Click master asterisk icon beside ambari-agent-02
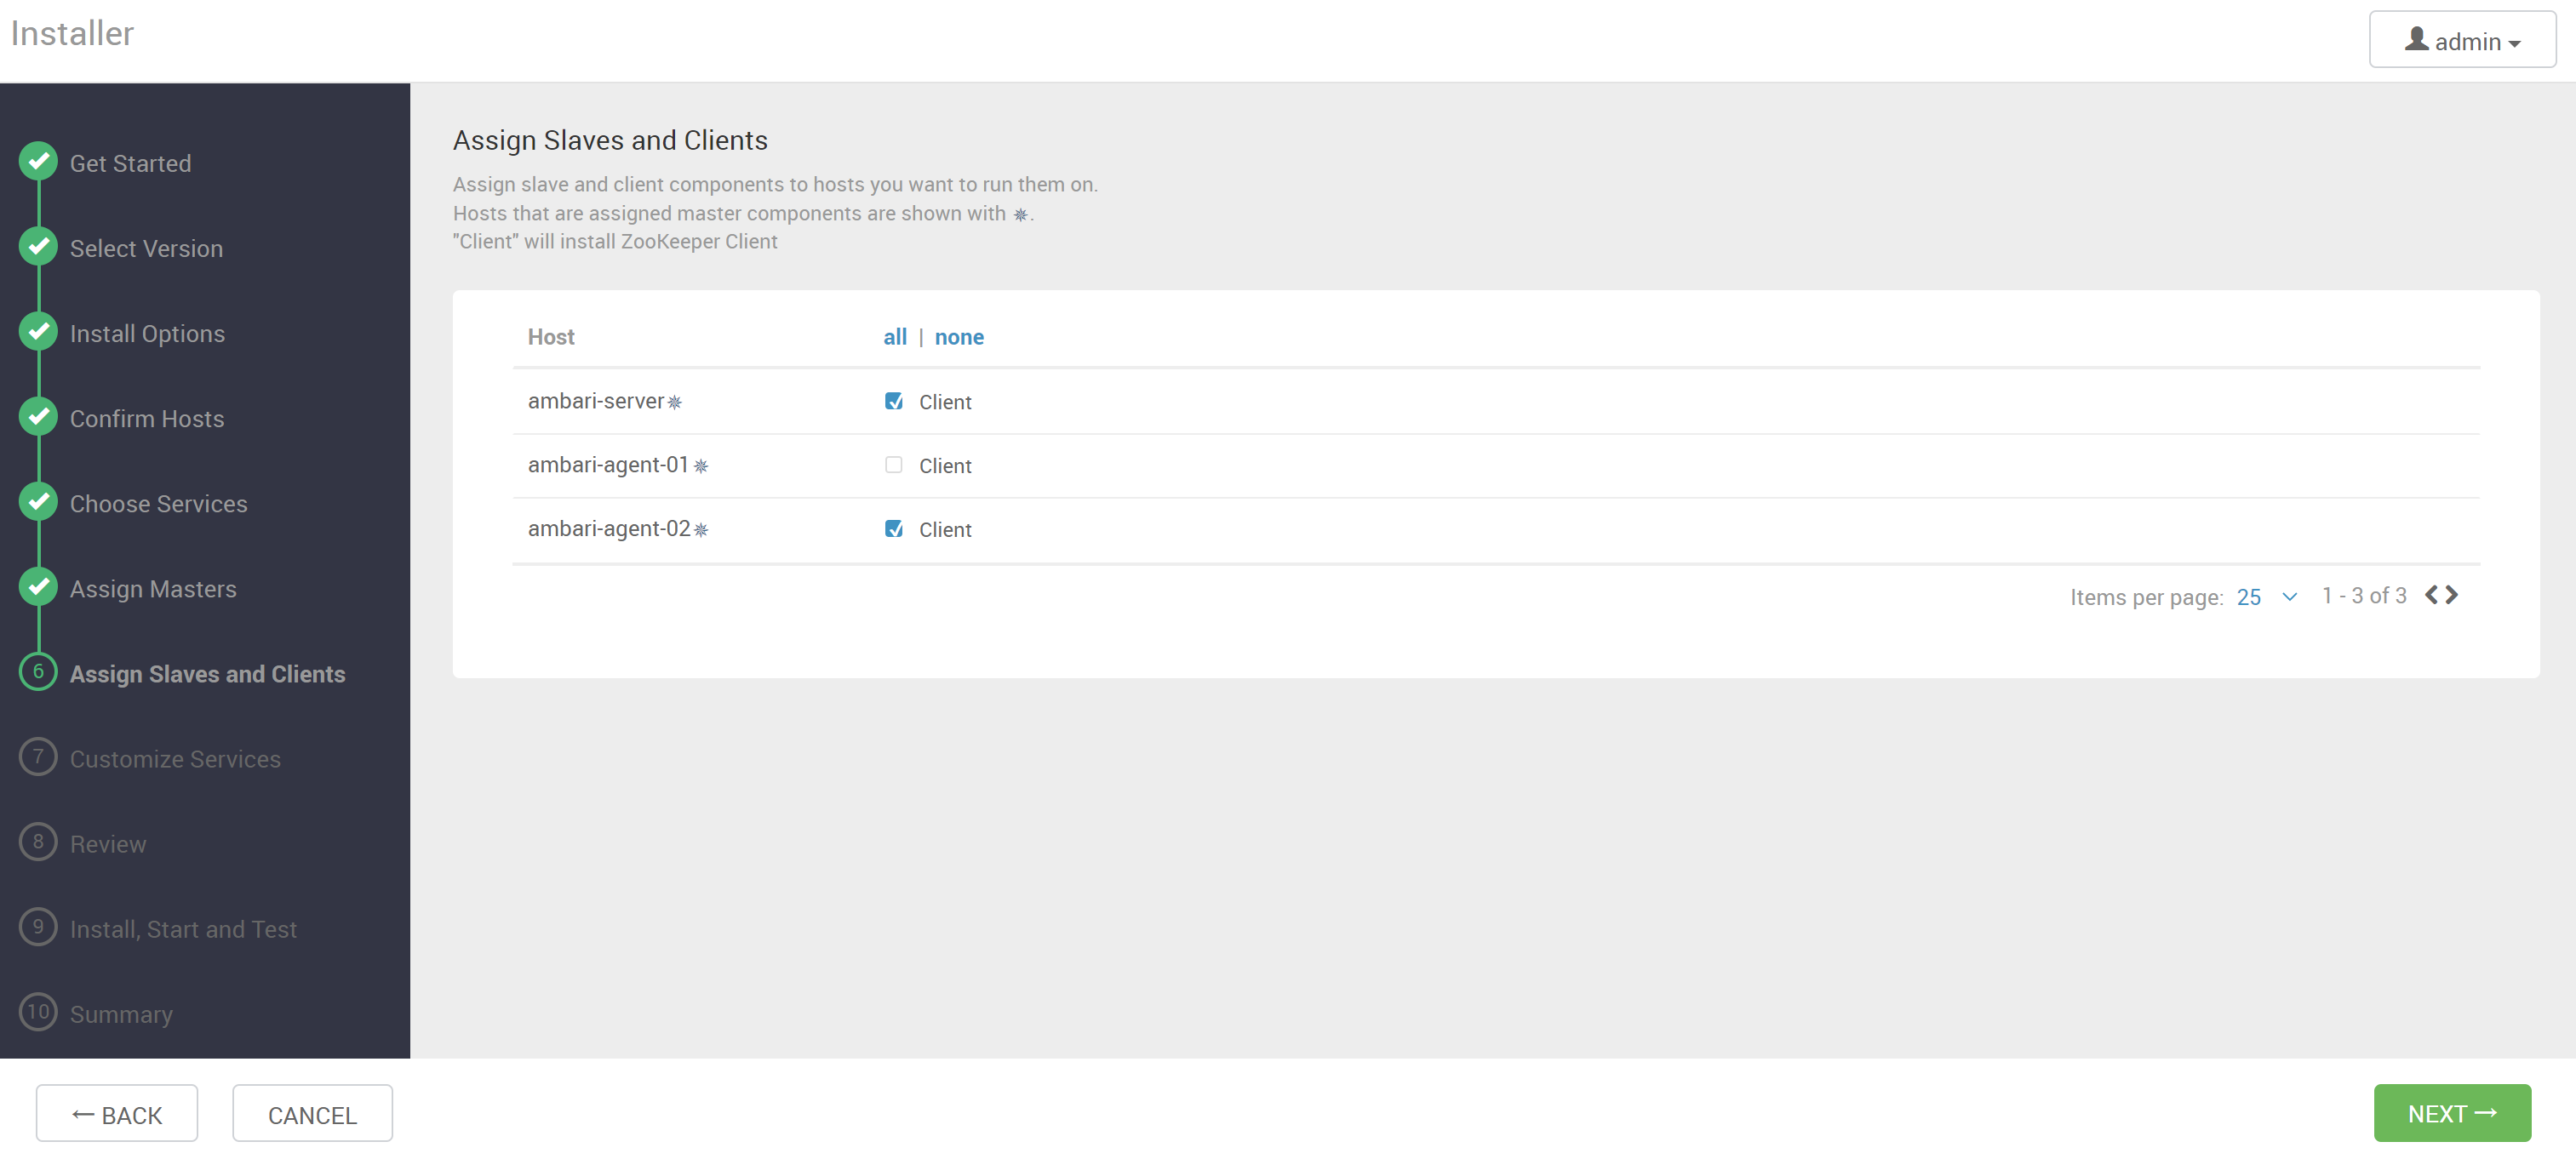This screenshot has height=1159, width=2576. tap(701, 530)
